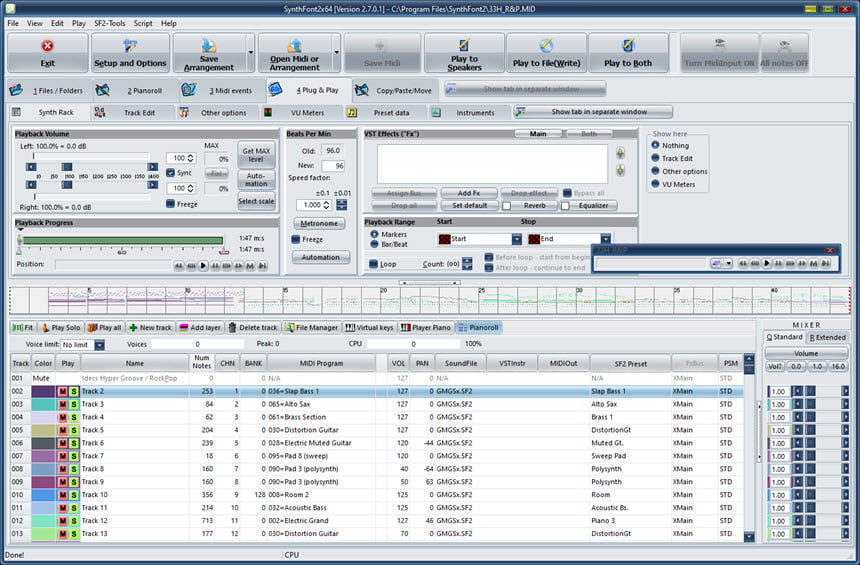Screen dimensions: 860x565
Task: Click New track button
Action: coord(150,327)
